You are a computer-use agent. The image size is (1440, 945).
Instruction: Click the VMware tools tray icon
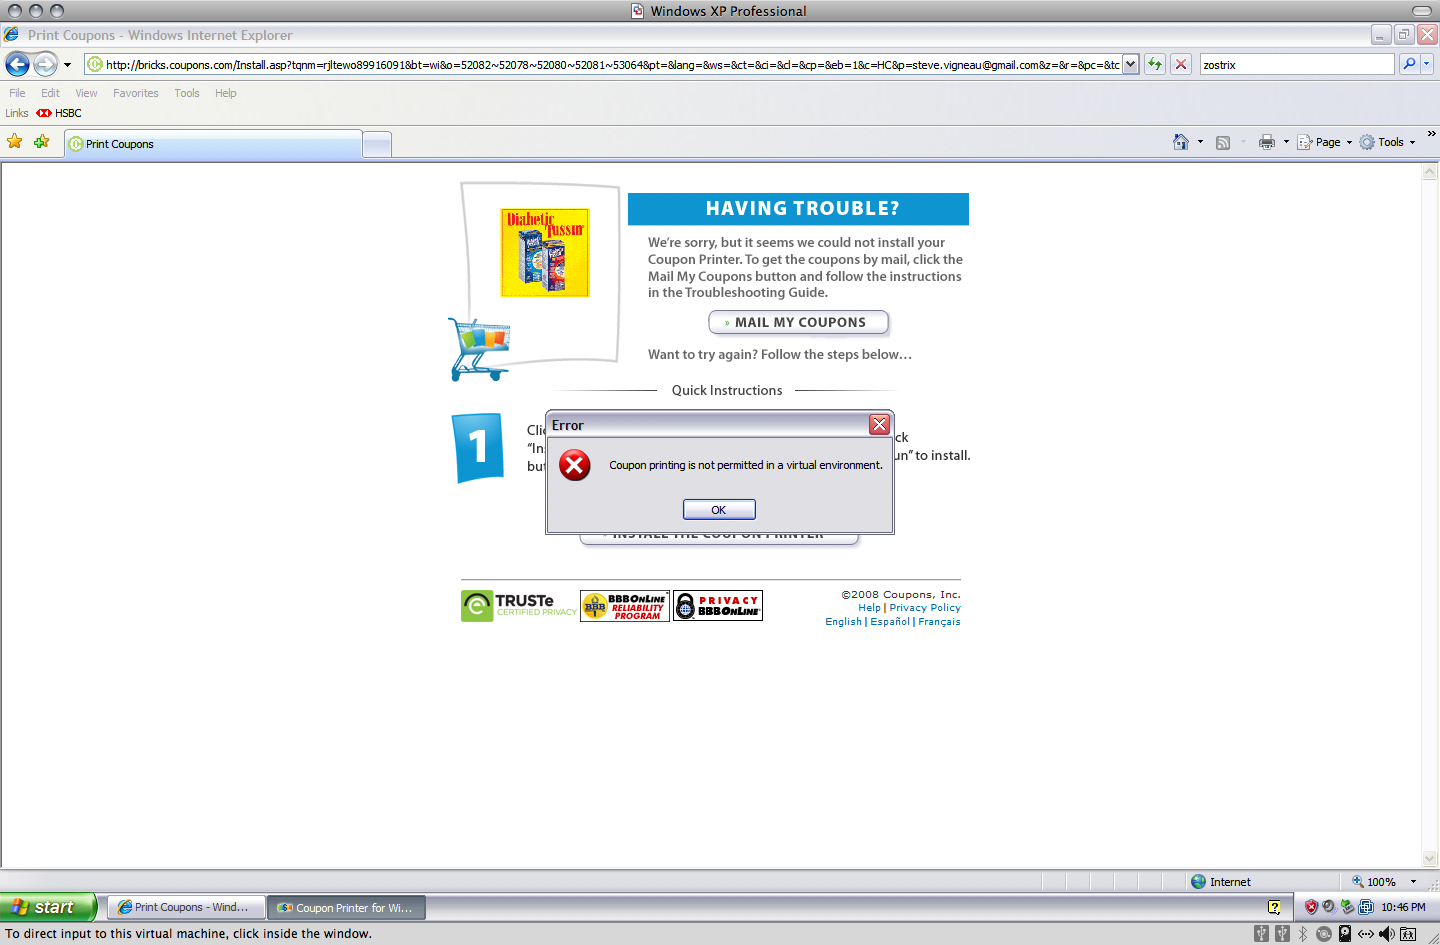pyautogui.click(x=1366, y=907)
